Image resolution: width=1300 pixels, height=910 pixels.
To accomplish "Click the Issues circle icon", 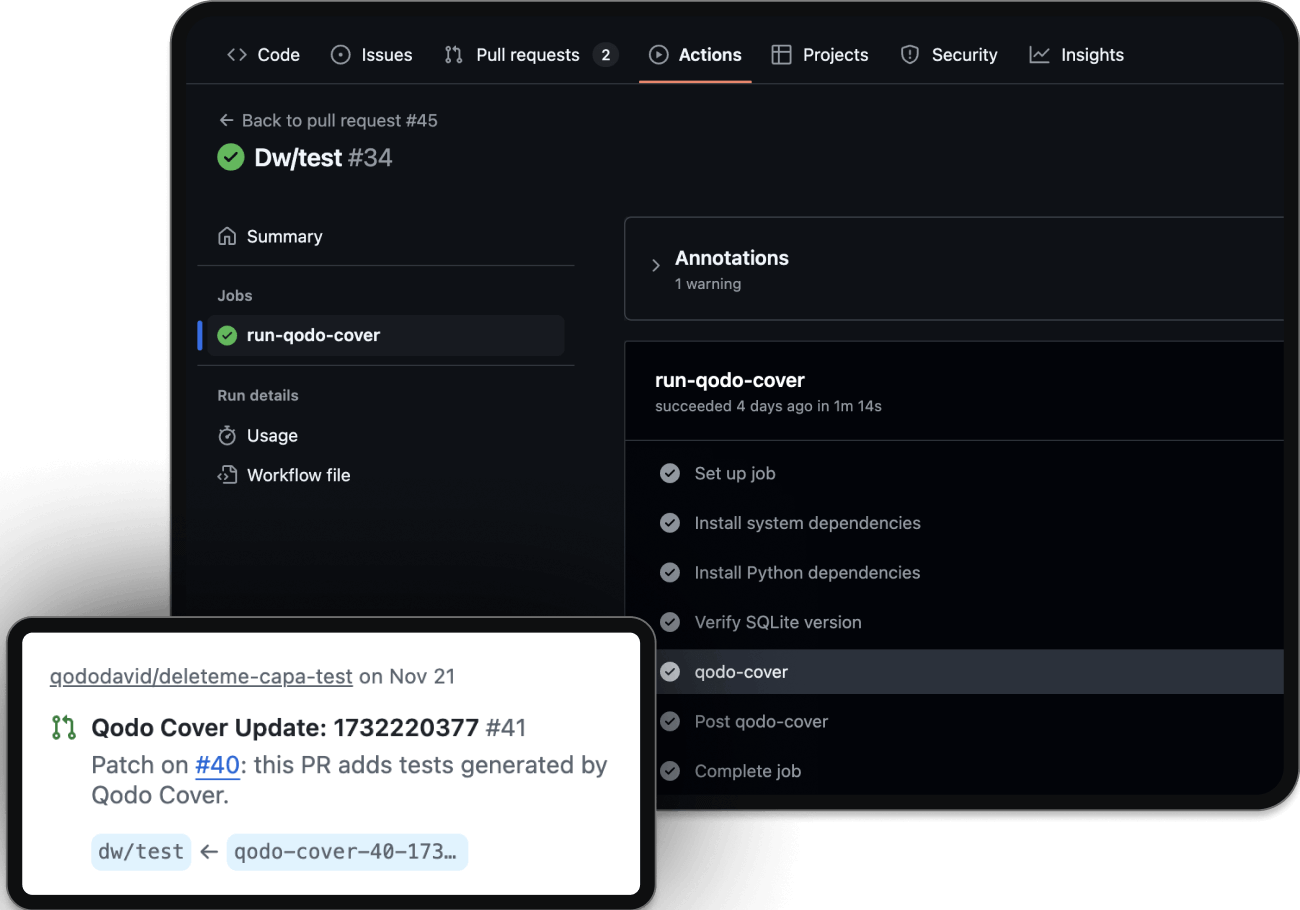I will [341, 55].
